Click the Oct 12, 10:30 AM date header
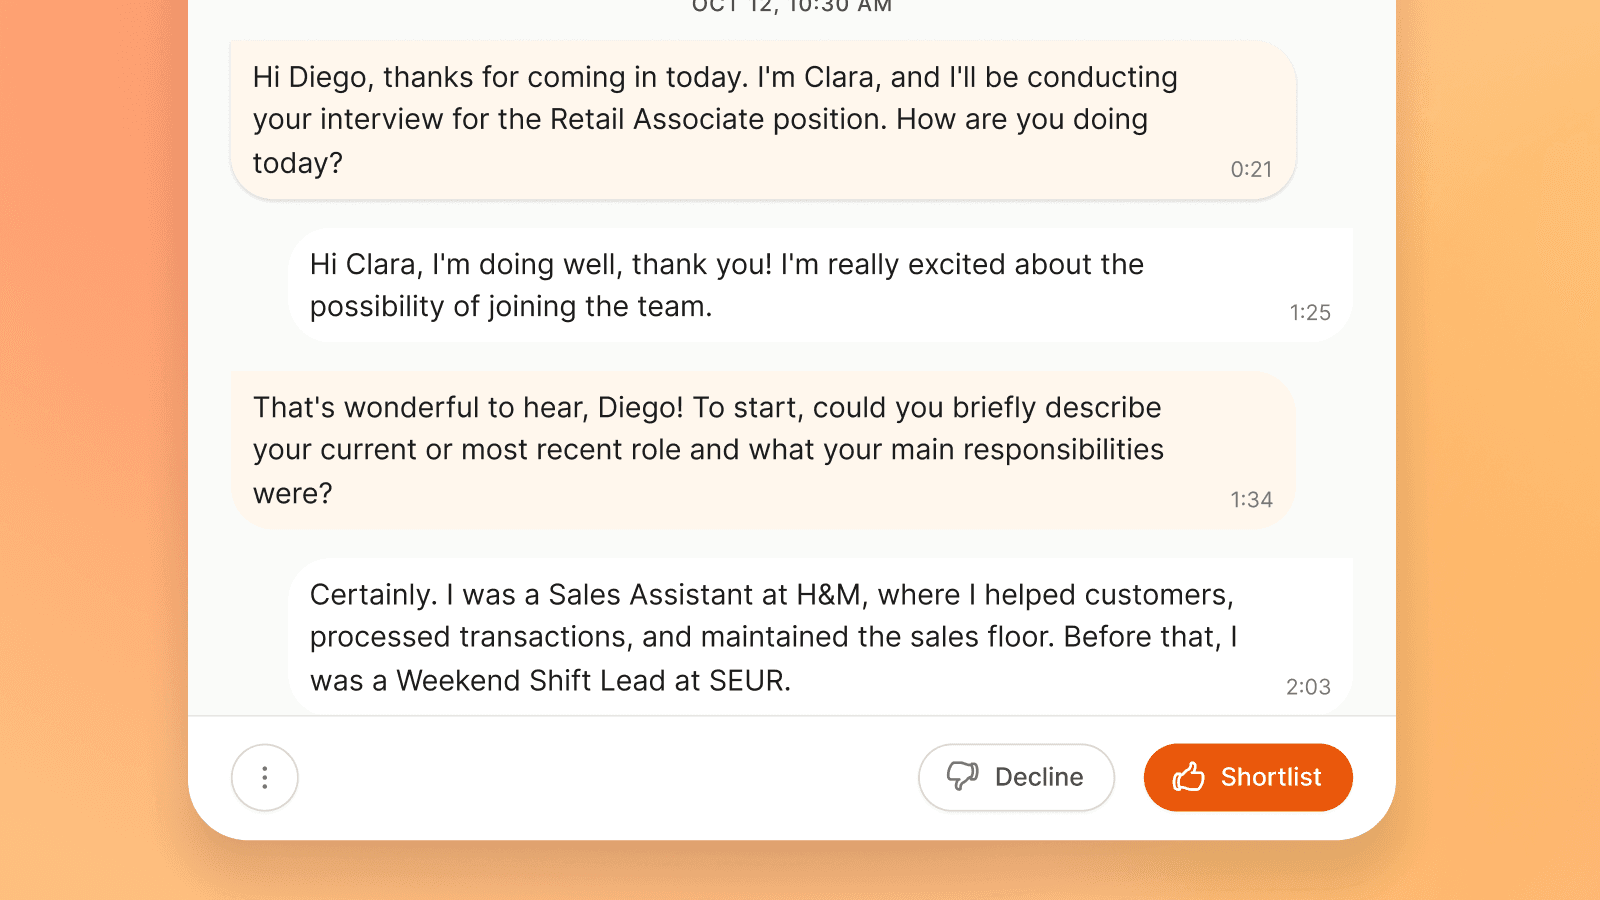Image resolution: width=1600 pixels, height=900 pixels. (x=792, y=7)
